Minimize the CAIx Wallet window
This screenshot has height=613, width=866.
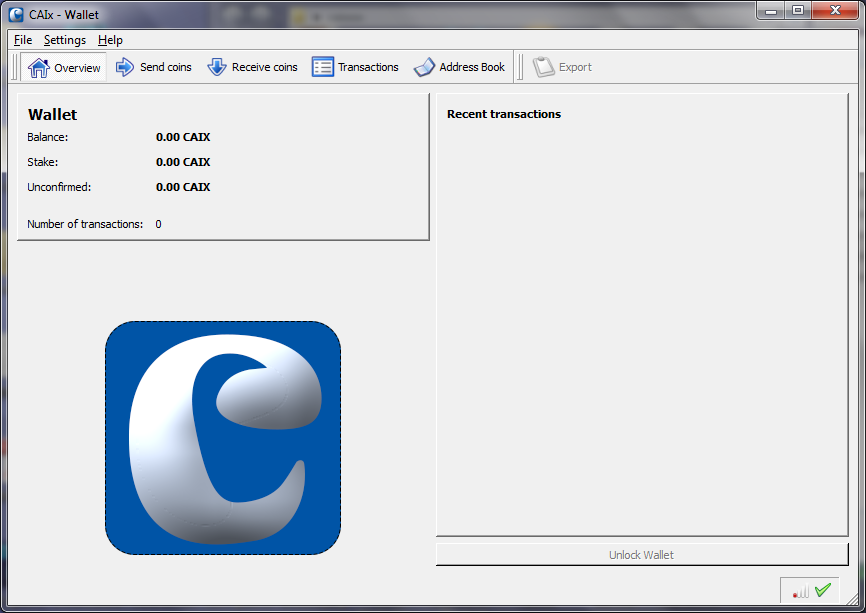click(x=771, y=10)
